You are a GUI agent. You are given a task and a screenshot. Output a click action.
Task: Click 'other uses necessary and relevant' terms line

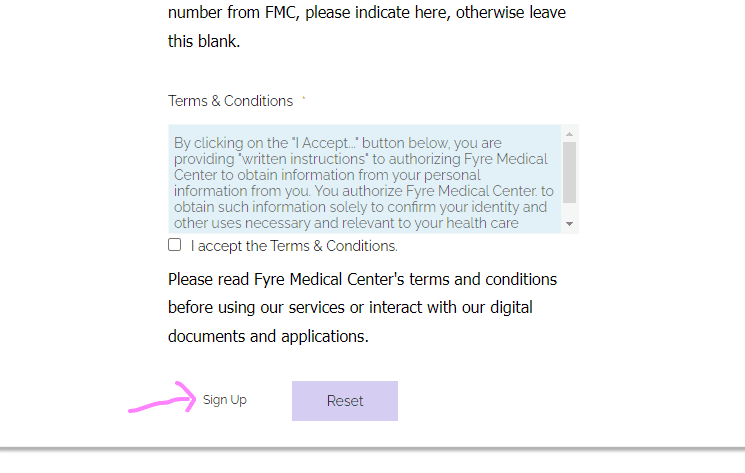tap(346, 223)
